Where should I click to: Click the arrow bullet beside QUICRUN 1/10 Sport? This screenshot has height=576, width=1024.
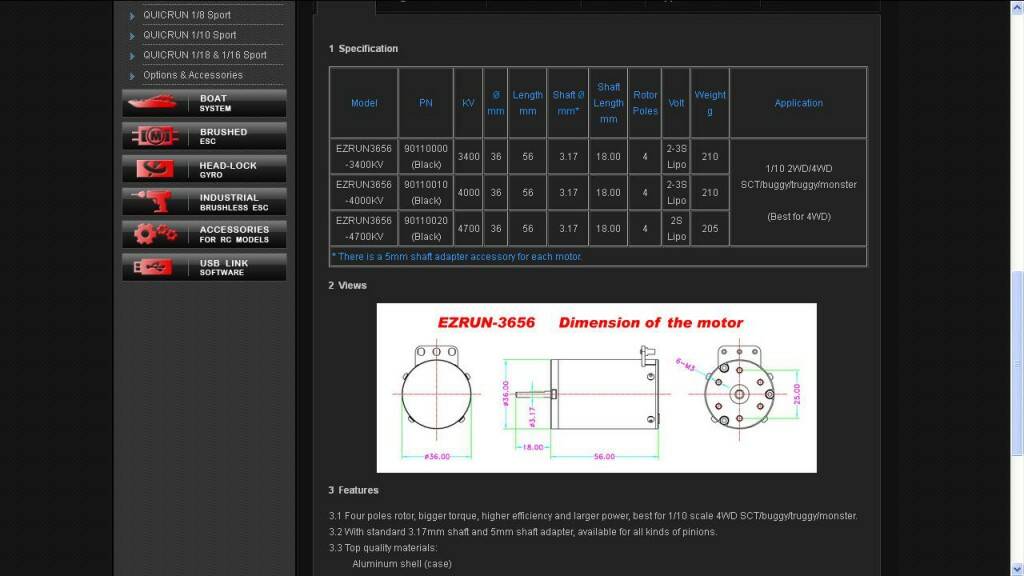pyautogui.click(x=132, y=36)
